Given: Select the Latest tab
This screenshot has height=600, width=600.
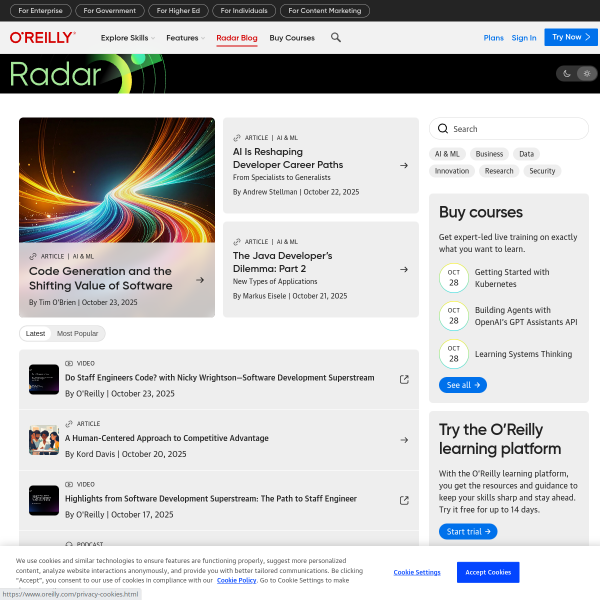Looking at the screenshot, I should 35,333.
